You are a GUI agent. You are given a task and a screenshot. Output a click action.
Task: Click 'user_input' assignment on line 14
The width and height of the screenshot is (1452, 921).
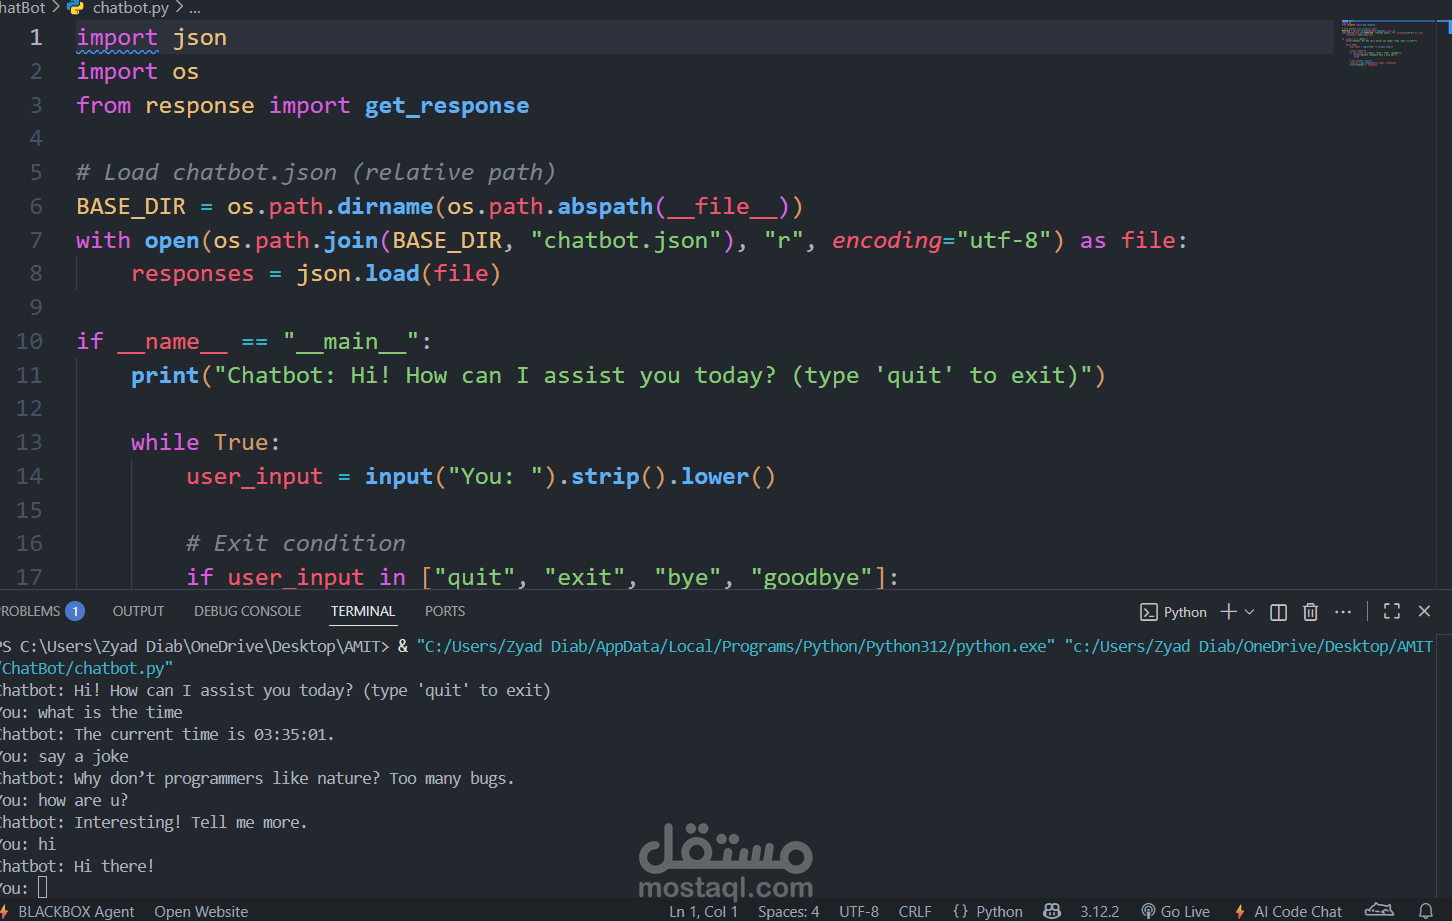255,477
